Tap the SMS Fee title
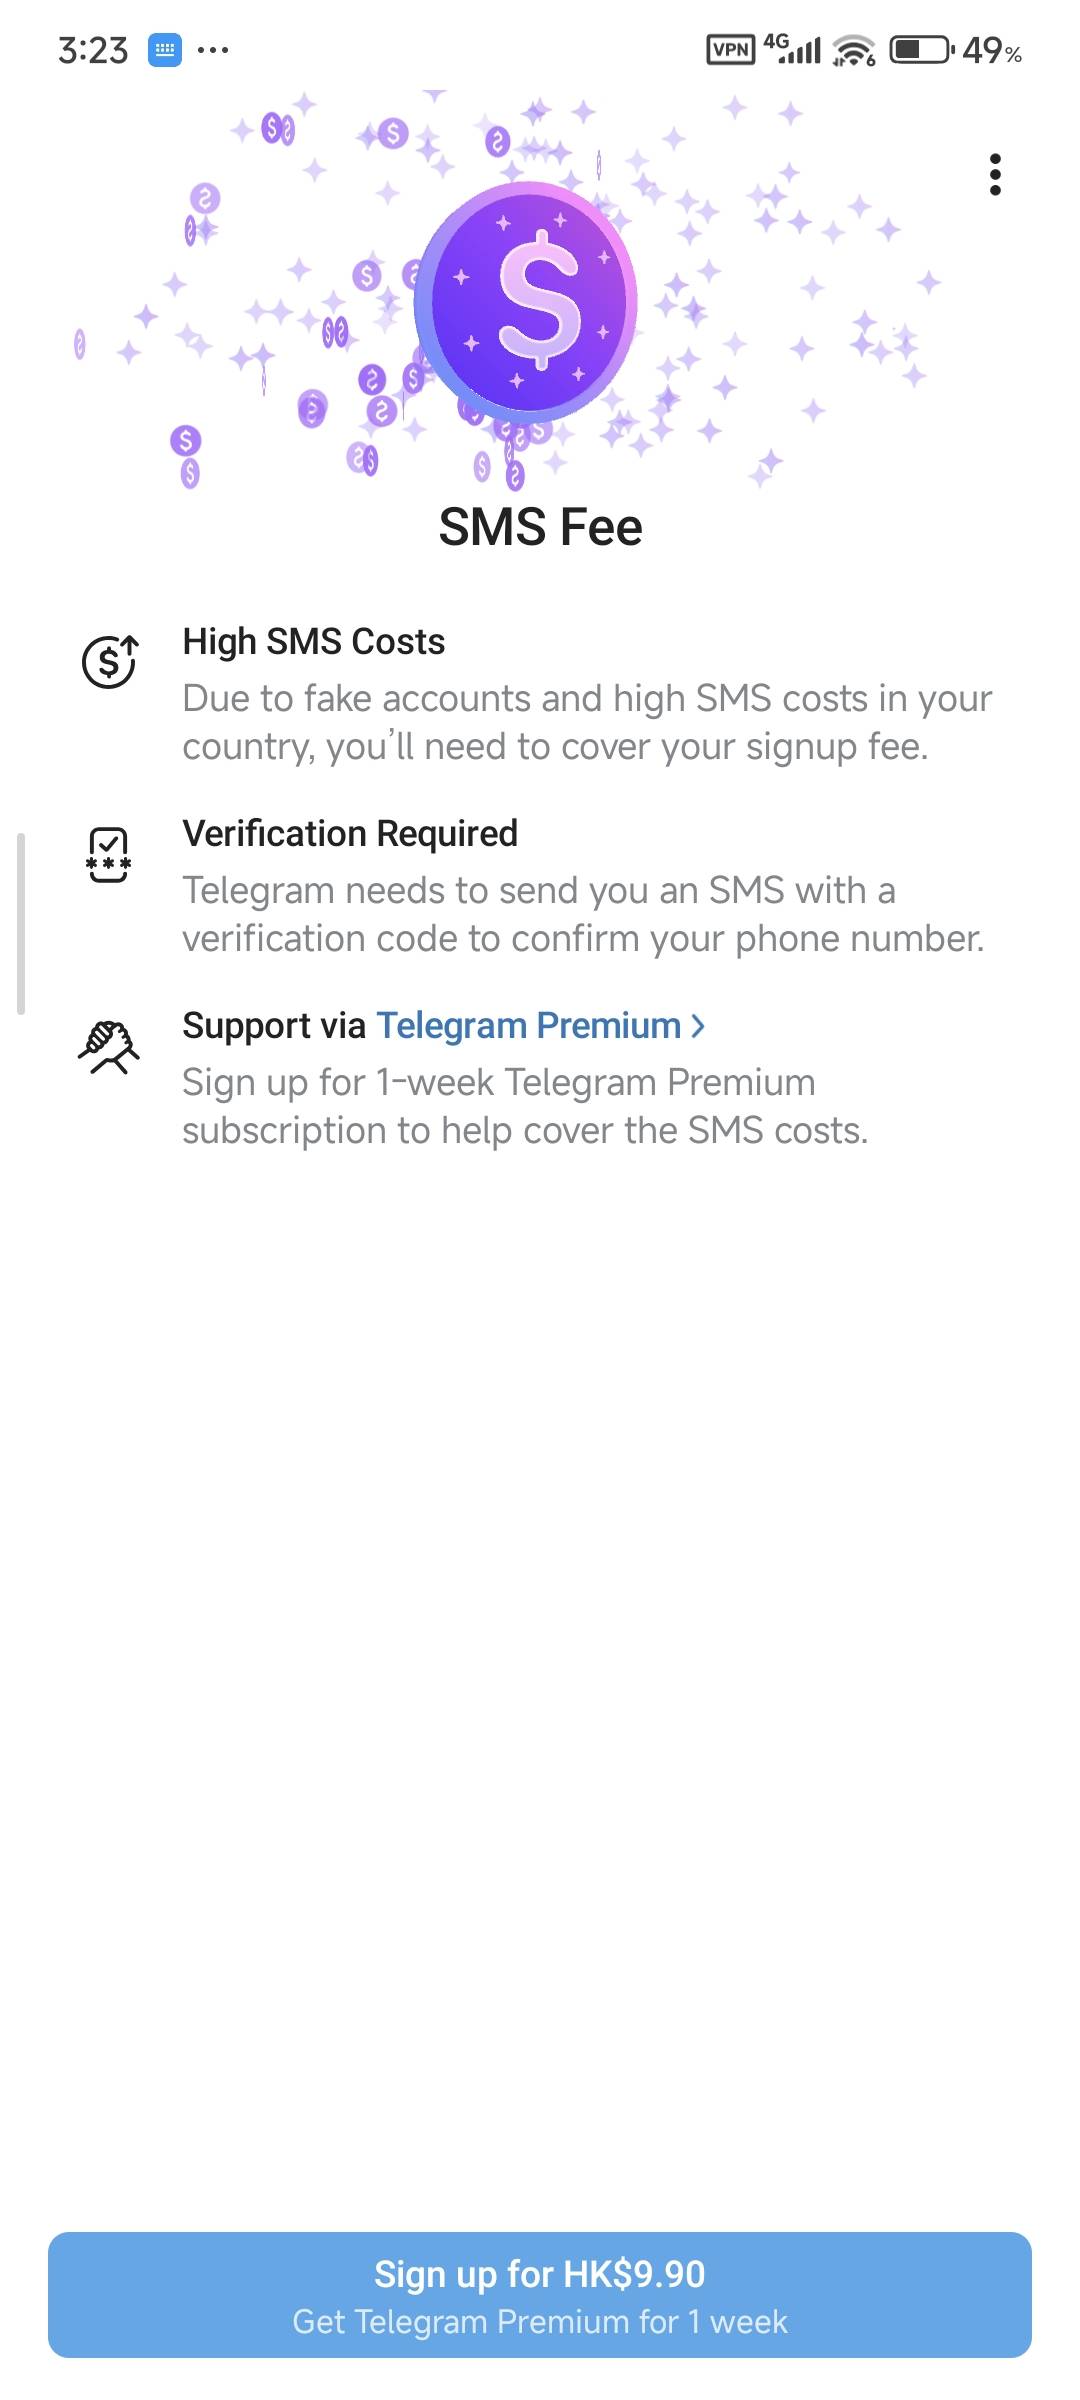Screen dimensions: 1080x2400 [x=540, y=527]
